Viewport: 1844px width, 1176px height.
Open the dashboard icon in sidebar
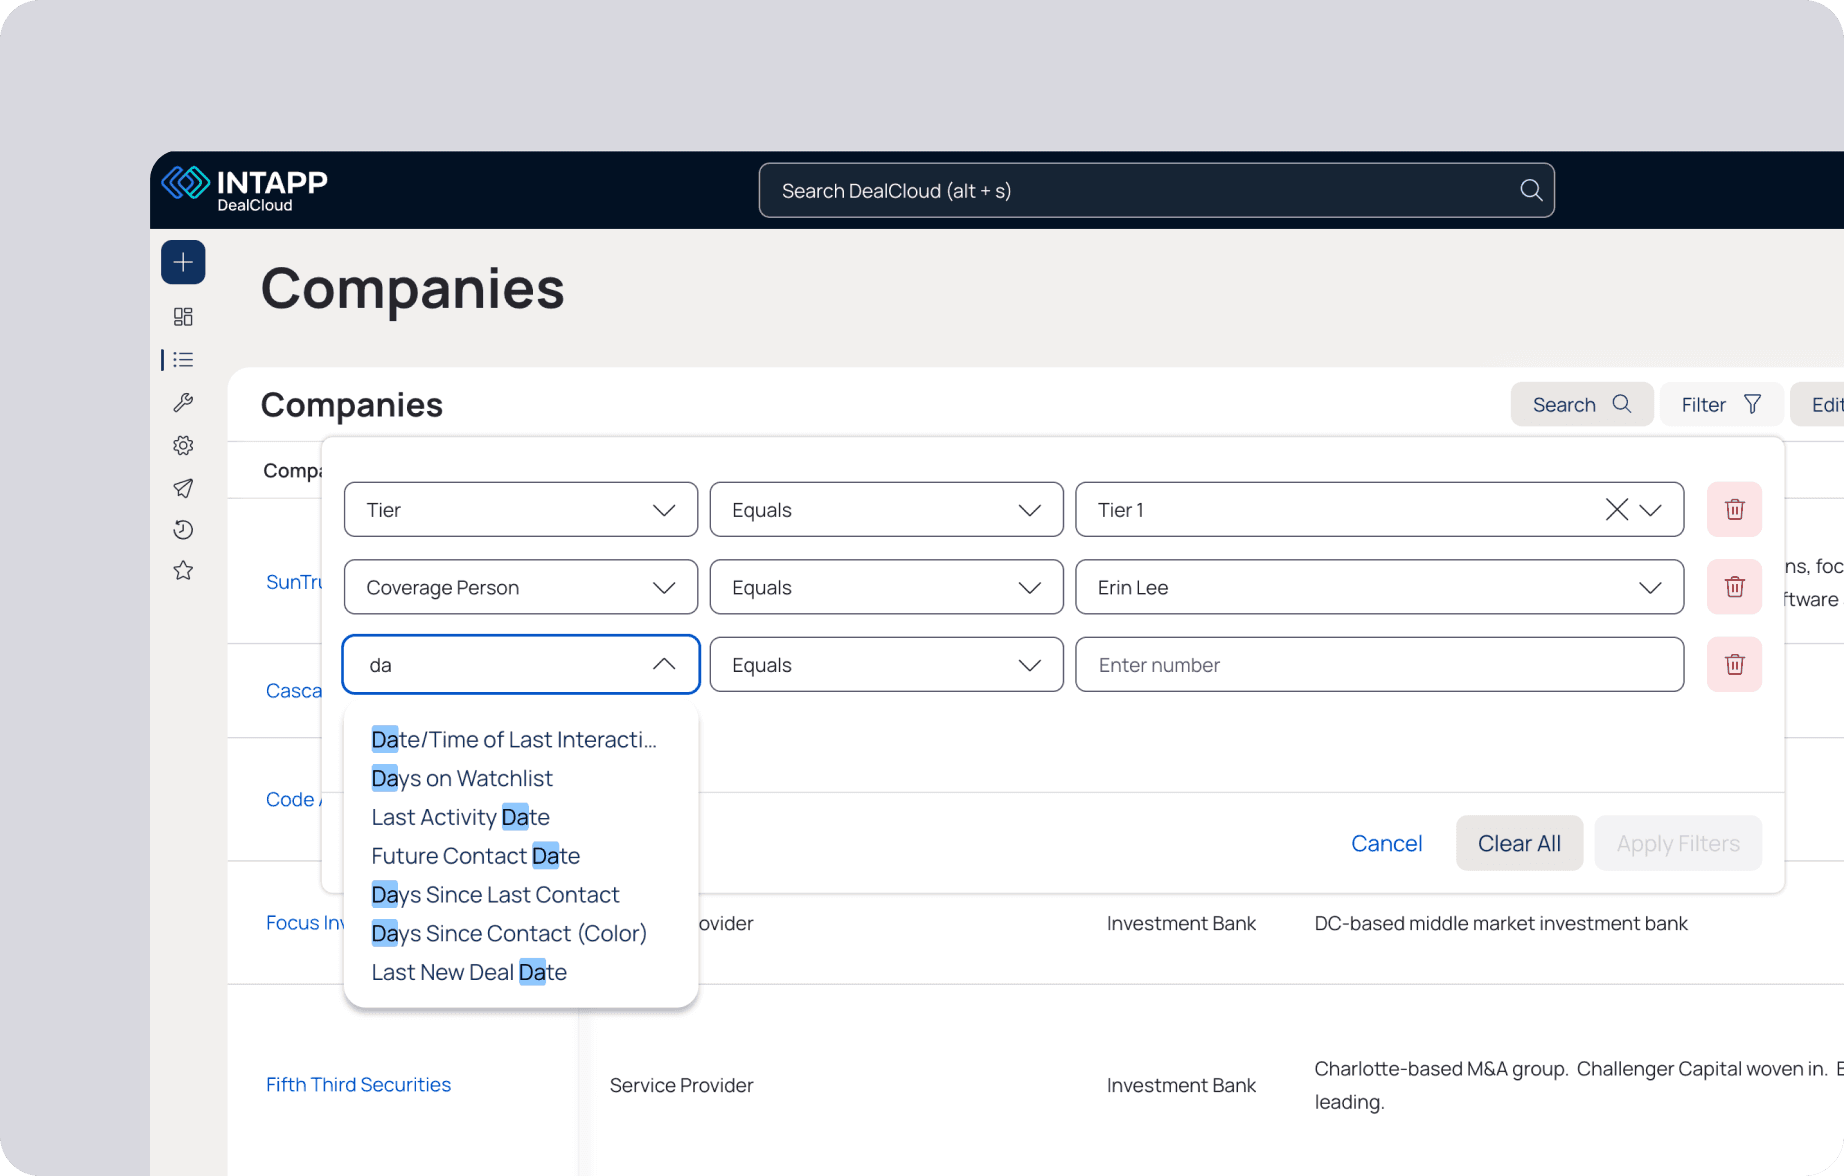pos(183,317)
